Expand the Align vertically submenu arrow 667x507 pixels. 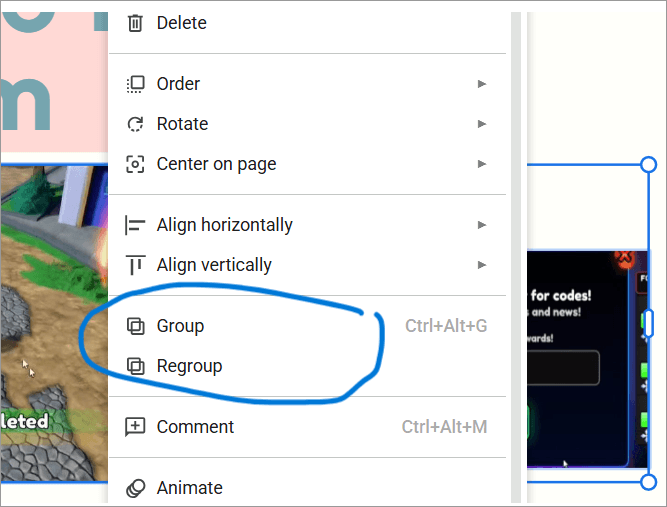(482, 265)
